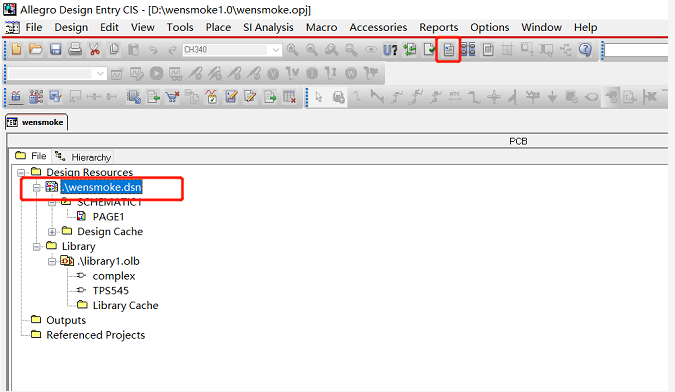The image size is (675, 392).
Task: Click the Create Netlist icon
Action: coord(449,50)
